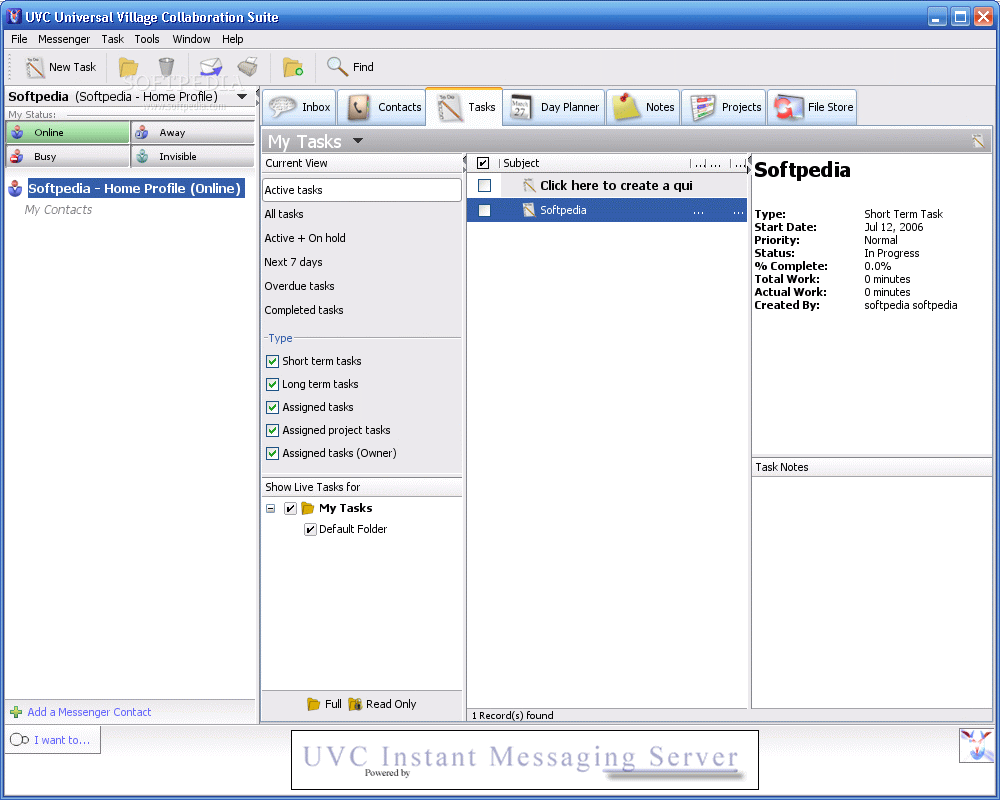The image size is (1000, 800).
Task: Toggle the Subject column header checkbox
Action: coord(483,163)
